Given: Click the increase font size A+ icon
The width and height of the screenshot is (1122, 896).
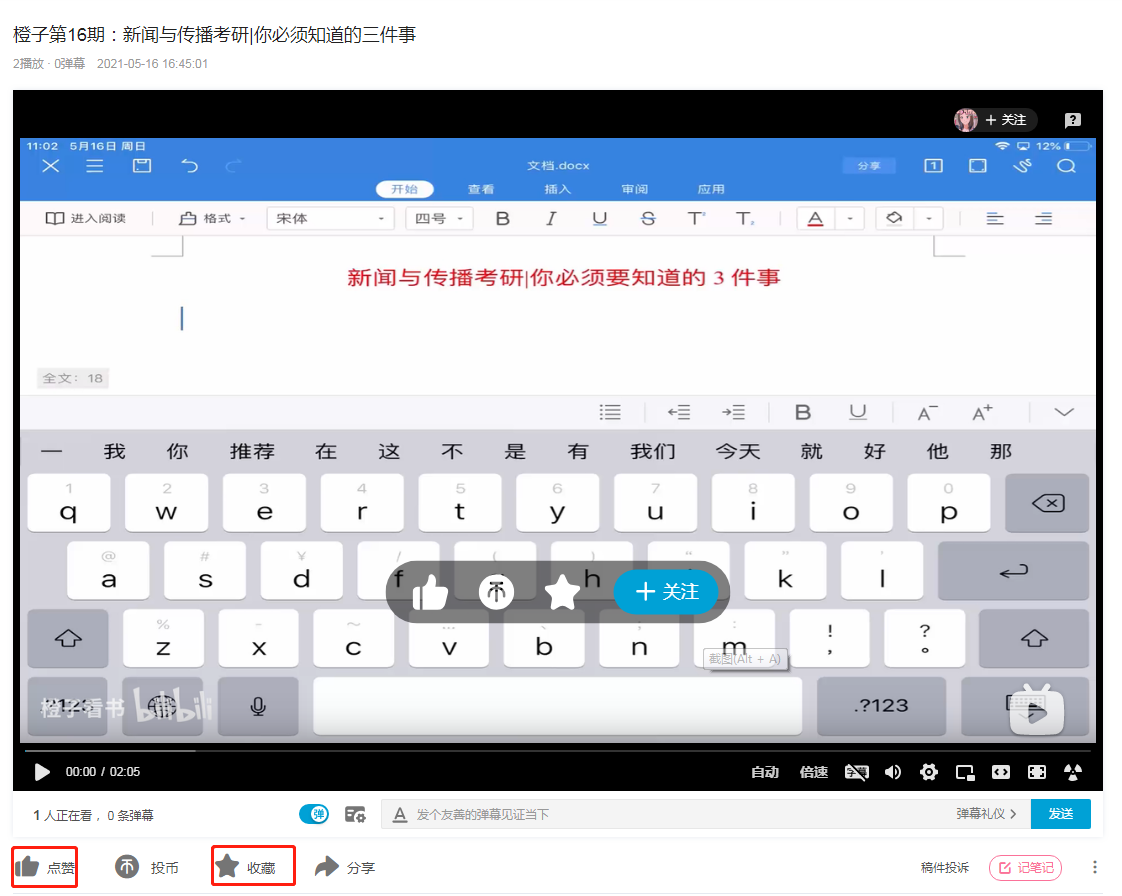Looking at the screenshot, I should 982,412.
